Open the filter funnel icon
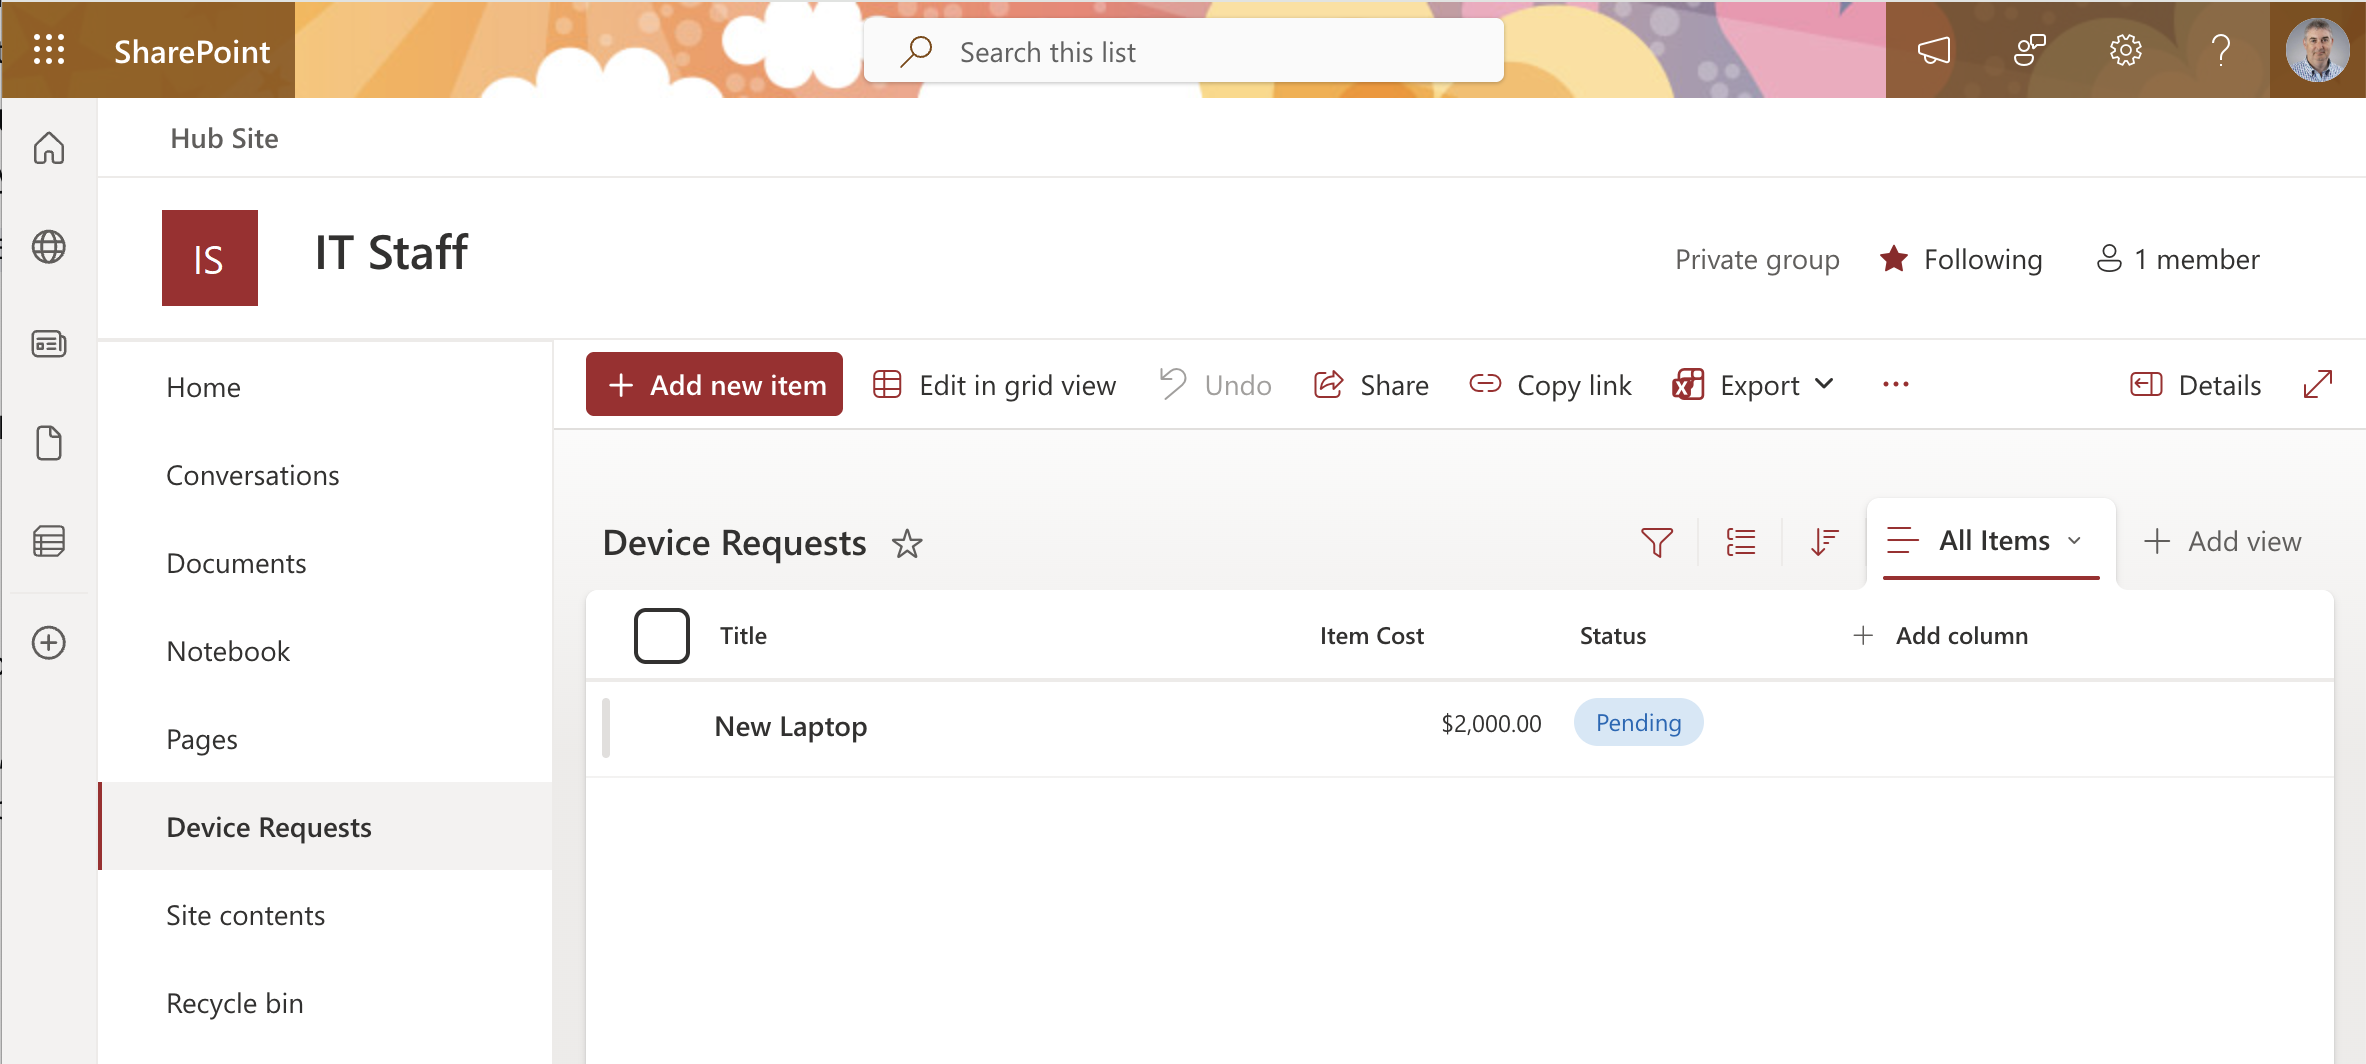The image size is (2366, 1064). coord(1656,542)
